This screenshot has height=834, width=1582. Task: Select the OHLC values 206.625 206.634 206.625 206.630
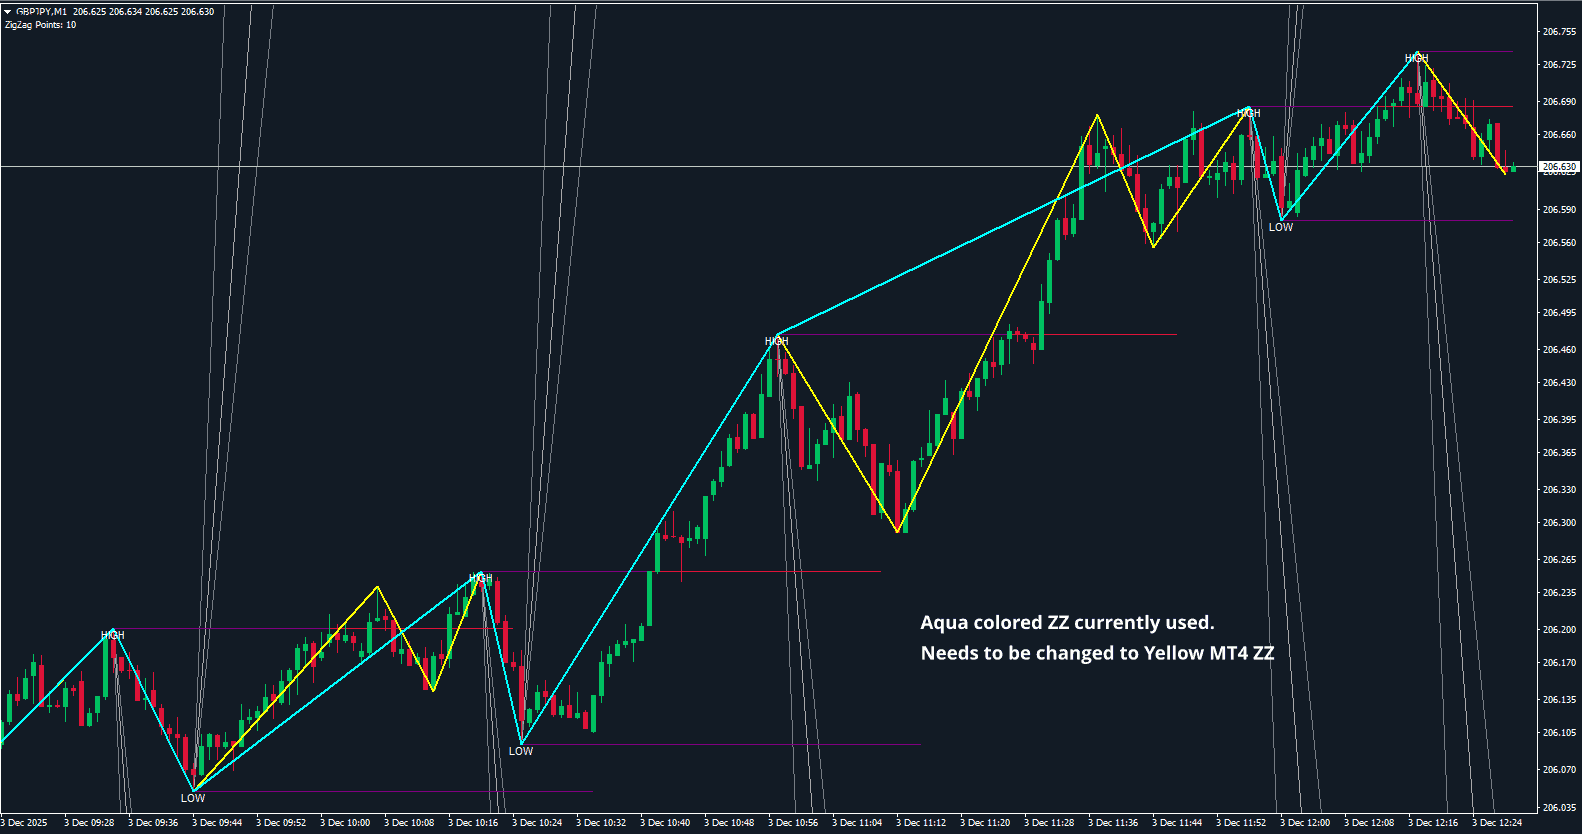(144, 12)
